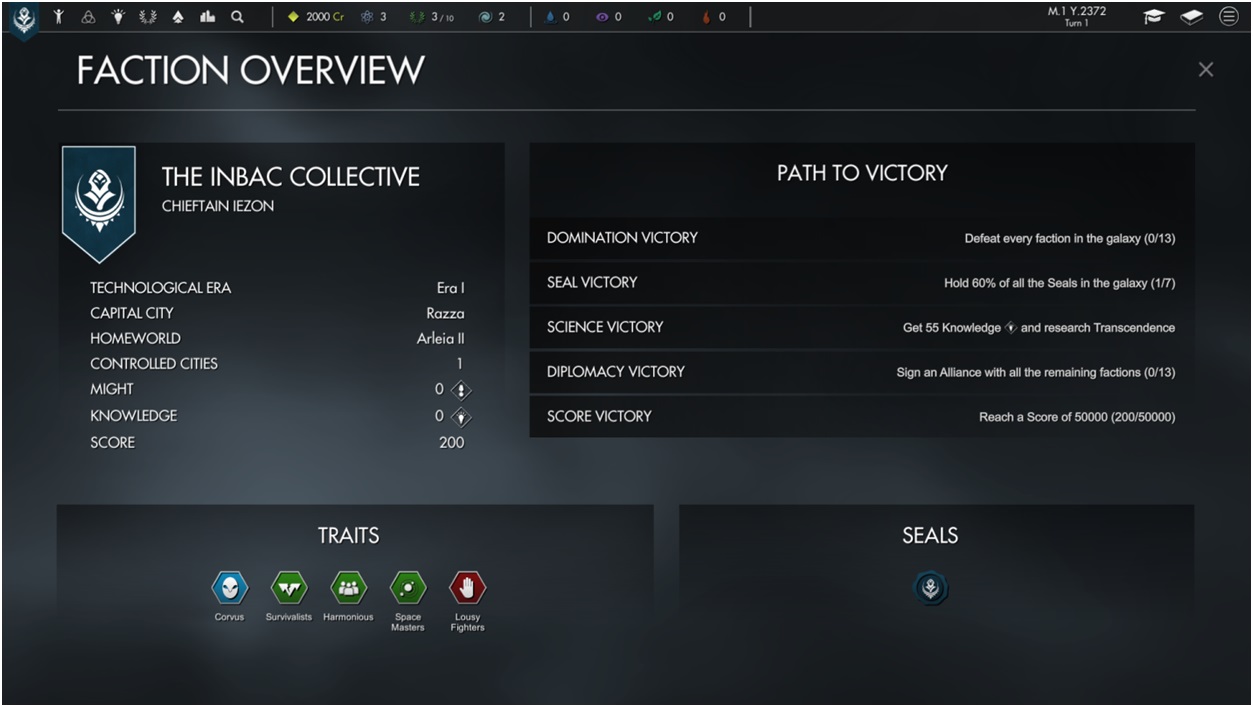Click the Harmonious trait badge

tap(348, 588)
